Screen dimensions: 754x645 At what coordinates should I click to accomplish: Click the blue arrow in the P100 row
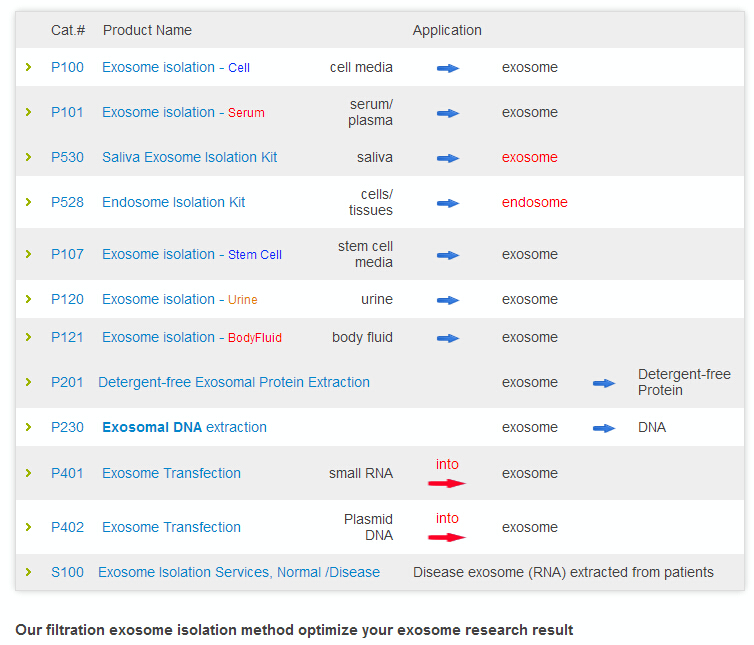click(448, 68)
